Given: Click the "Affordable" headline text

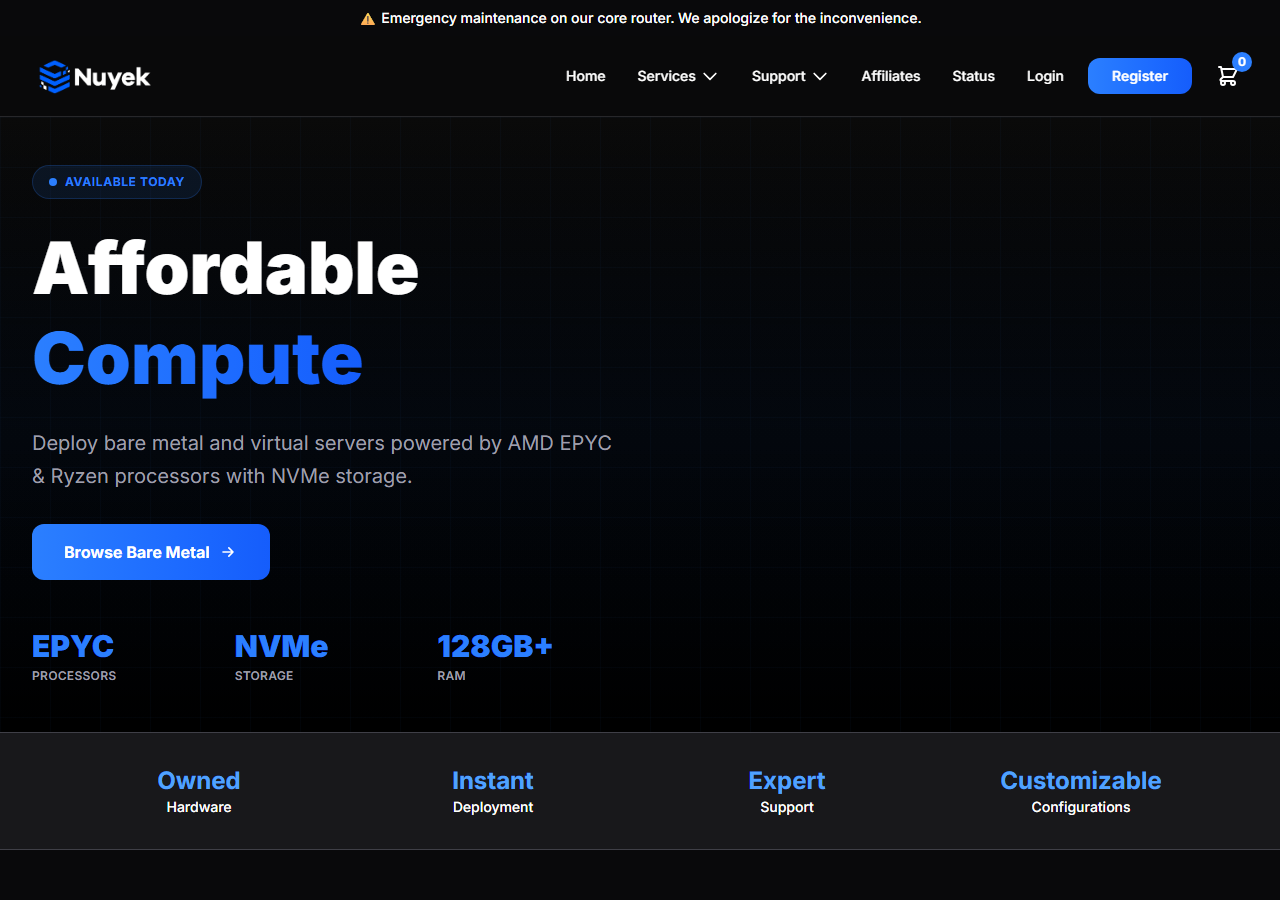Looking at the screenshot, I should click(226, 268).
